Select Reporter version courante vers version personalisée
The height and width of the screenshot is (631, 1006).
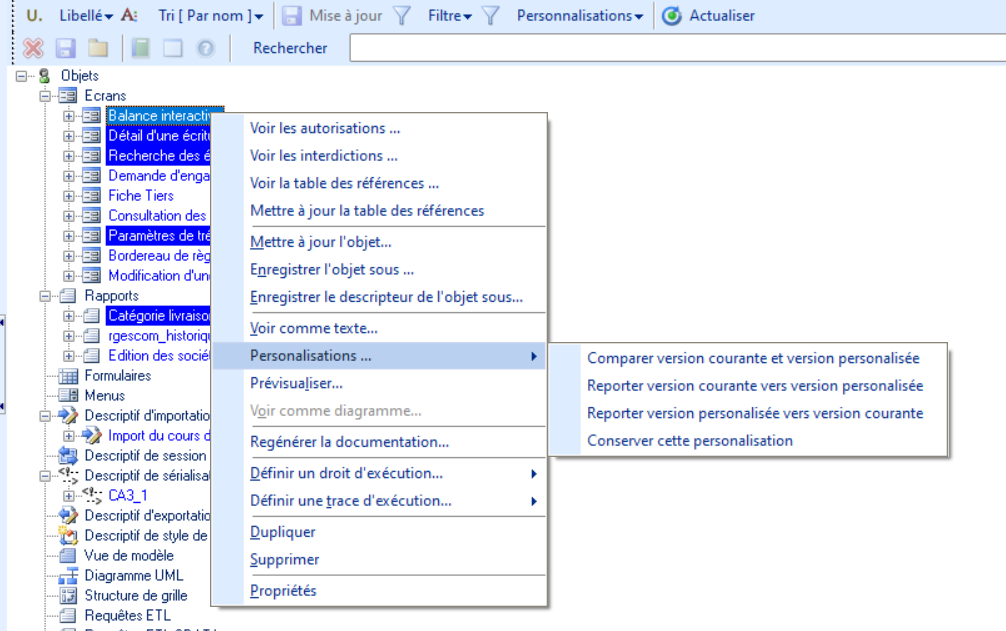748,386
